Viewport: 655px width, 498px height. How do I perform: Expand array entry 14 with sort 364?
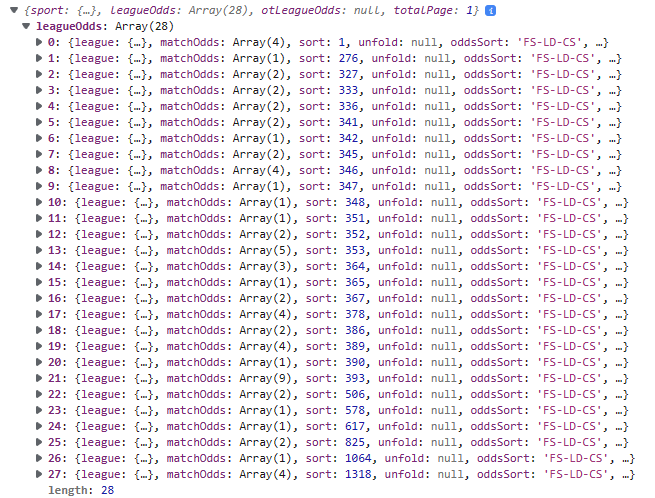tap(39, 266)
